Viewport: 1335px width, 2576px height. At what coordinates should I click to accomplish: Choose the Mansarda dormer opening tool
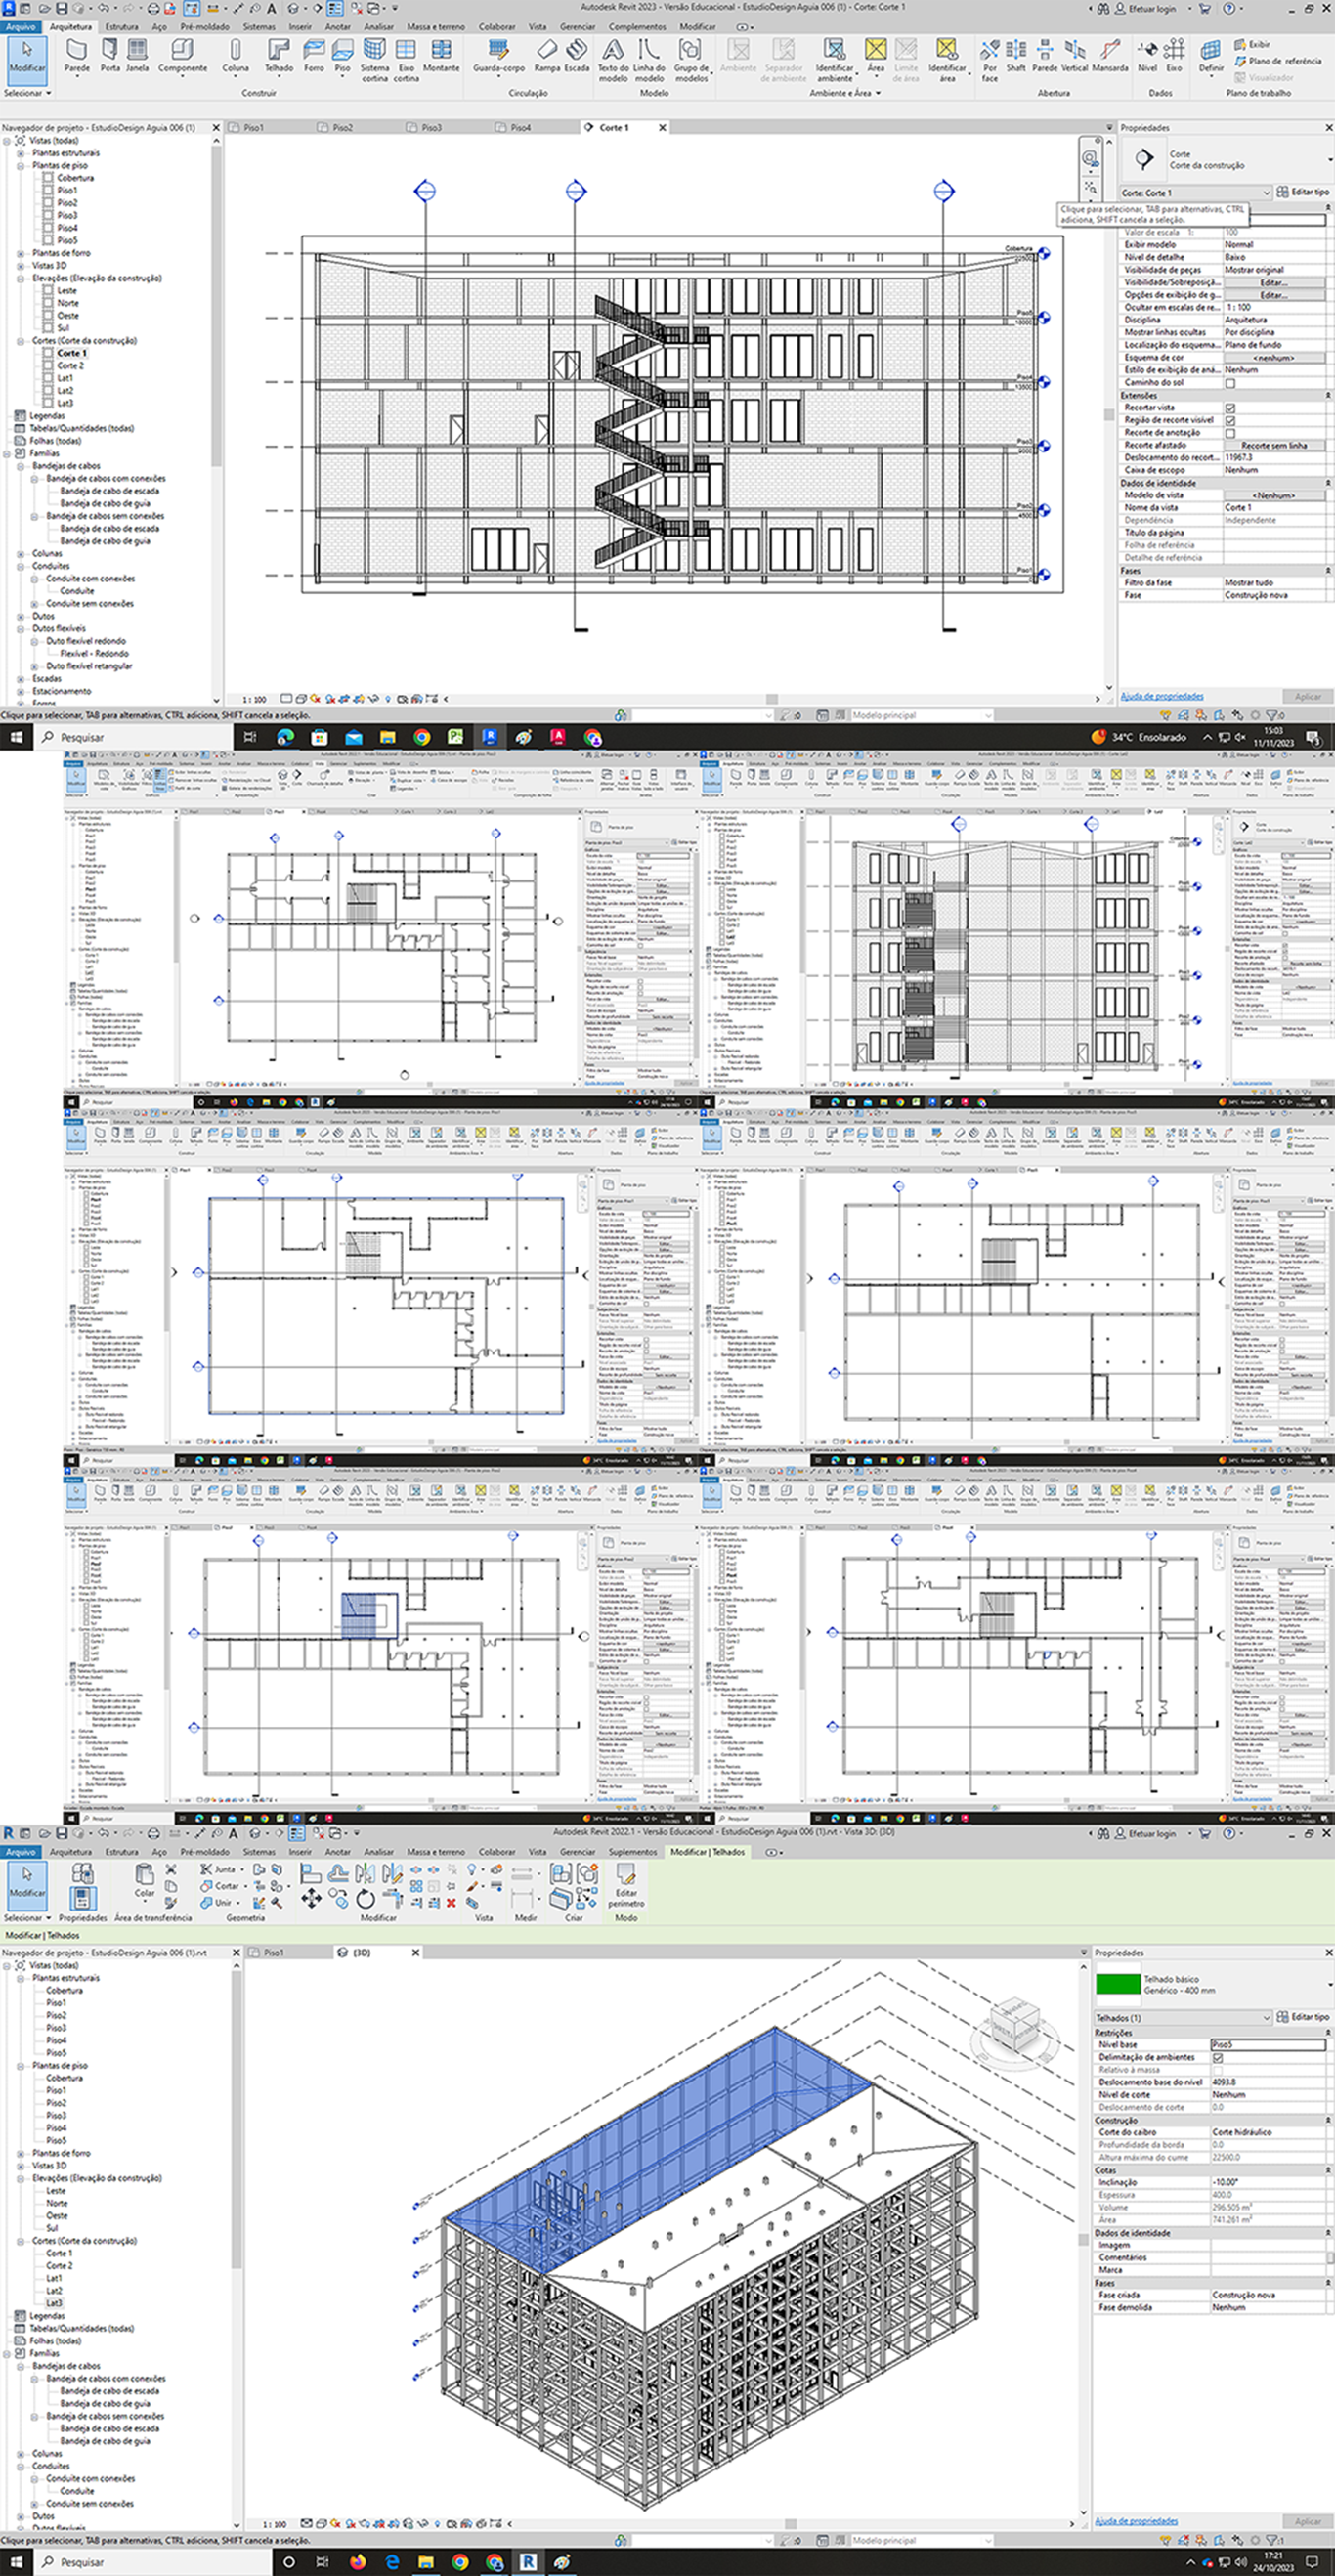(1110, 56)
